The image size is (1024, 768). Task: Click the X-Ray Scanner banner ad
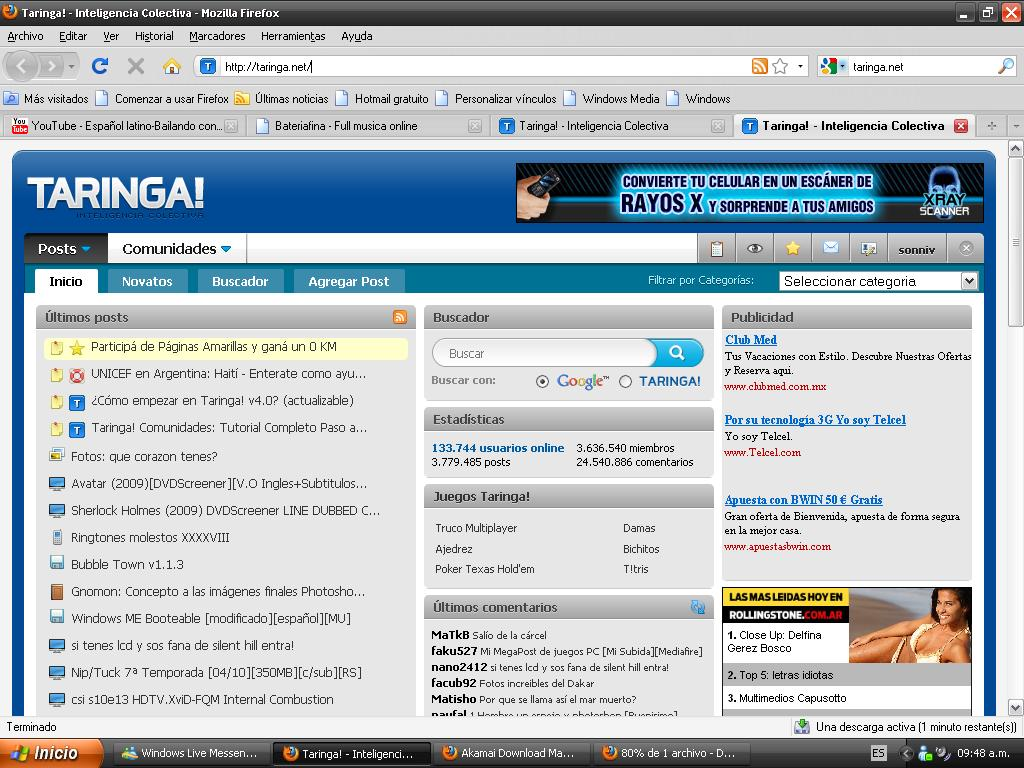(x=750, y=193)
